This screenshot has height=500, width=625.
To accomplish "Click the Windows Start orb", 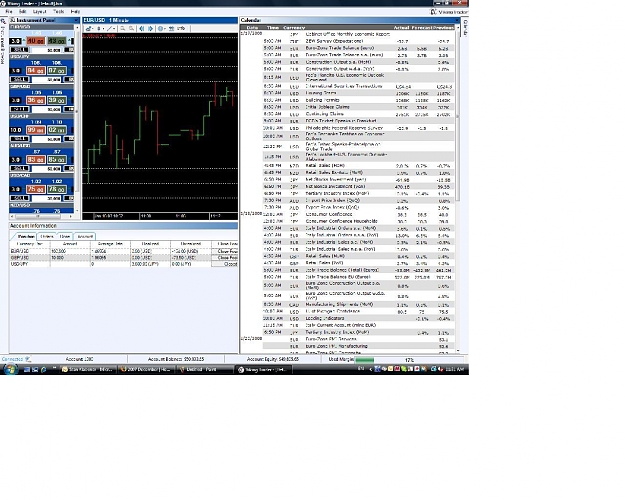I will pyautogui.click(x=10, y=369).
